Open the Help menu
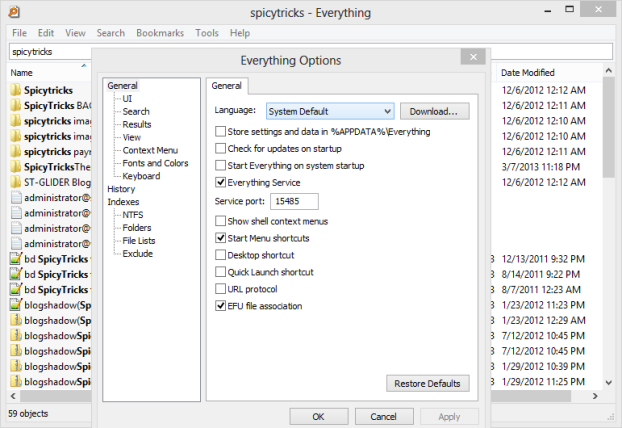622x428 pixels. click(240, 33)
